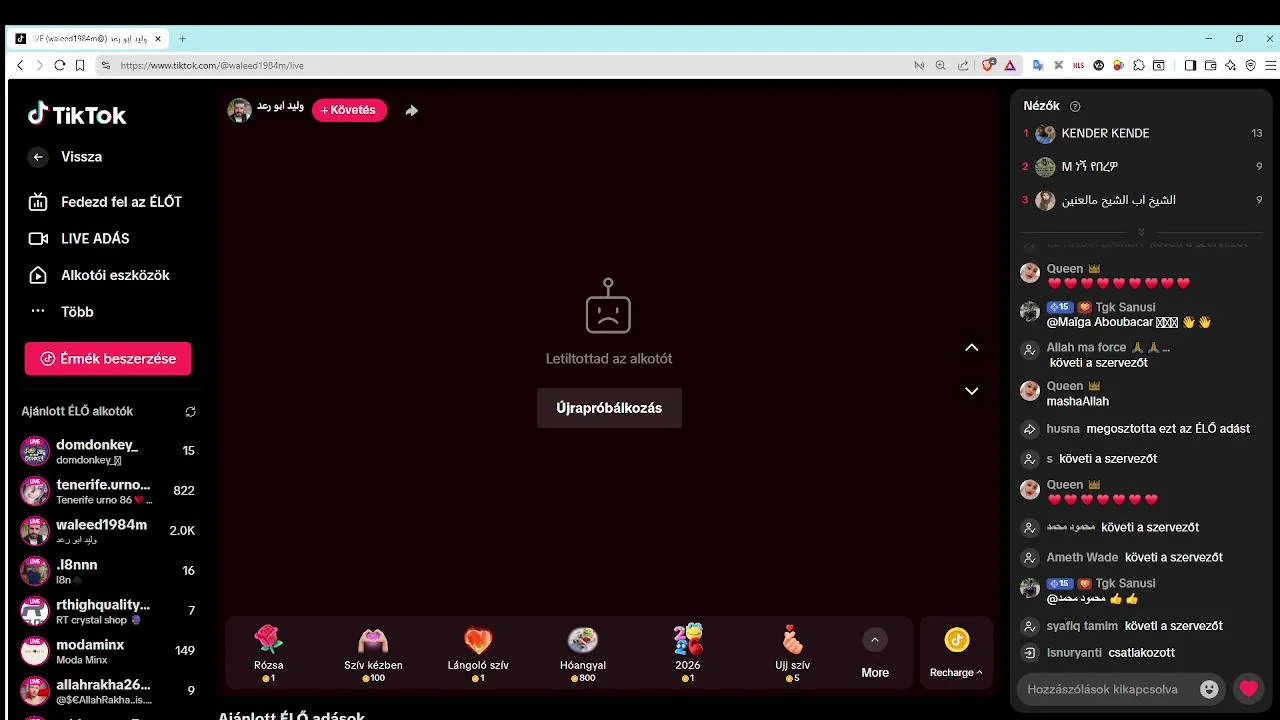Click the Érmék beszerzése button
The image size is (1280, 720).
coord(108,359)
